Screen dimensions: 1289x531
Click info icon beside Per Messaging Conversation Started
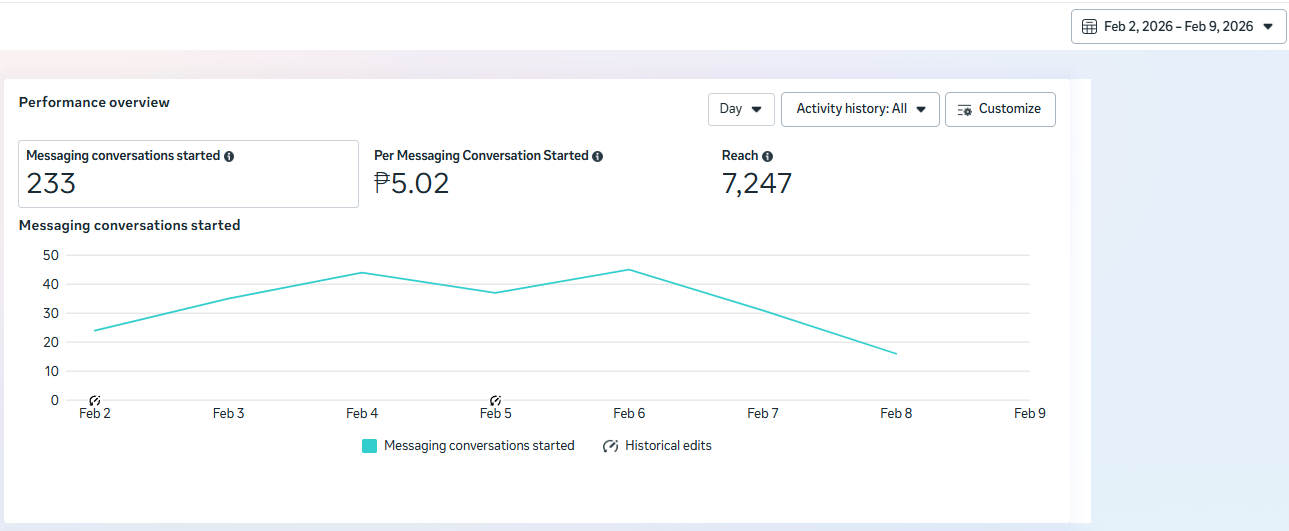pyautogui.click(x=597, y=157)
